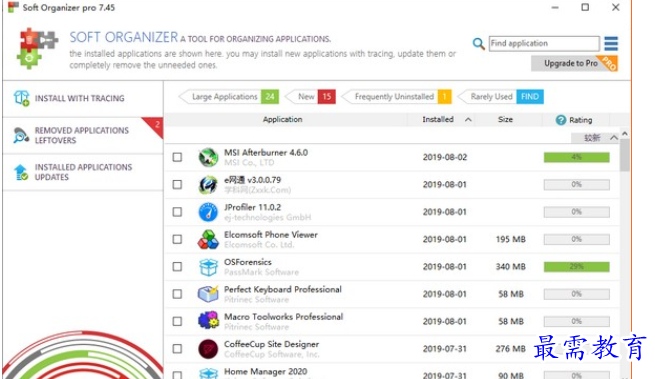
Task: Click the search magnifier icon
Action: pyautogui.click(x=478, y=43)
